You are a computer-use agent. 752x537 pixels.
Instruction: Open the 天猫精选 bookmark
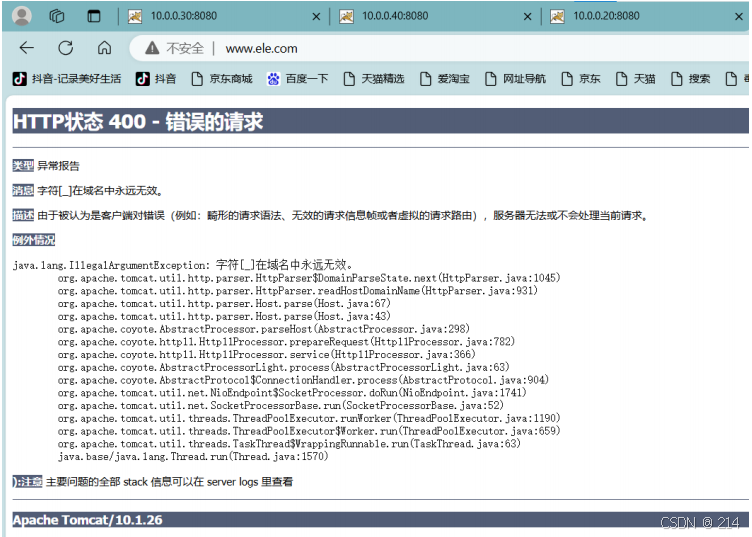click(x=374, y=79)
